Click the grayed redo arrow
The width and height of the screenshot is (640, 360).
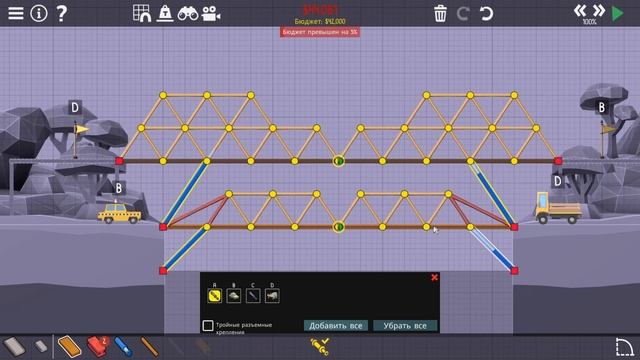[463, 13]
